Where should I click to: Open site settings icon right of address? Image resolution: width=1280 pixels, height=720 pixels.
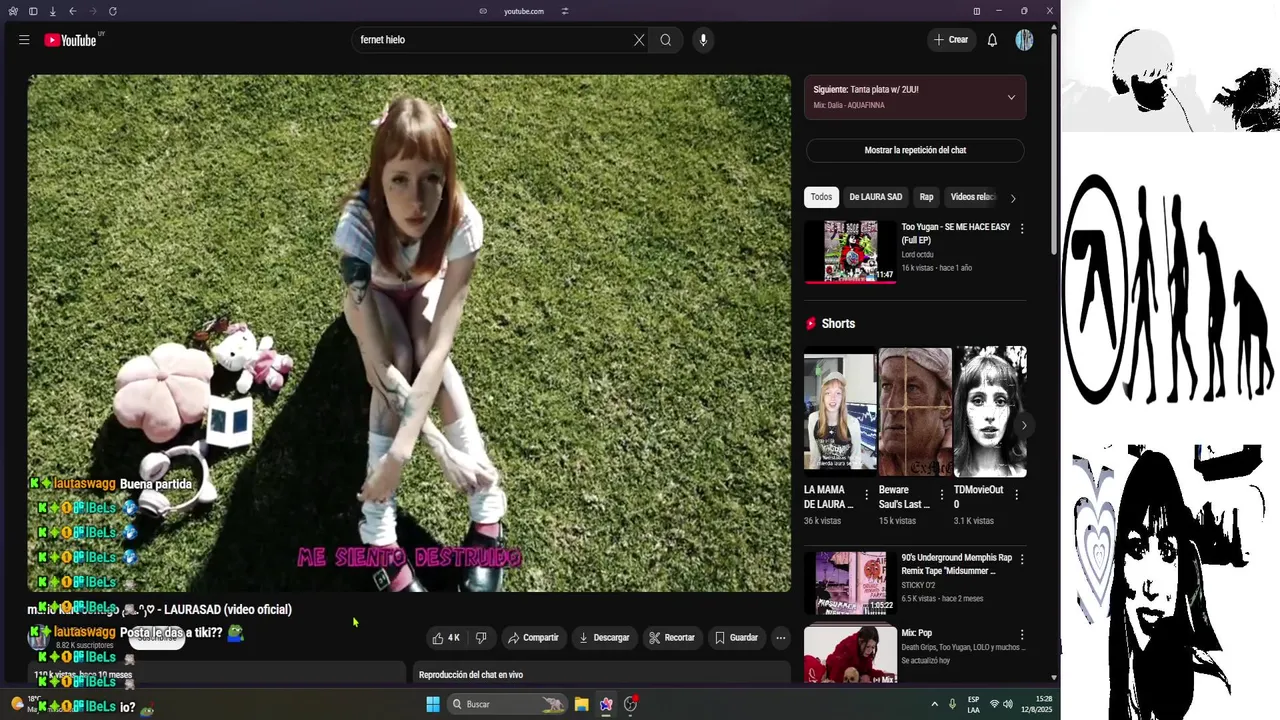coord(565,11)
